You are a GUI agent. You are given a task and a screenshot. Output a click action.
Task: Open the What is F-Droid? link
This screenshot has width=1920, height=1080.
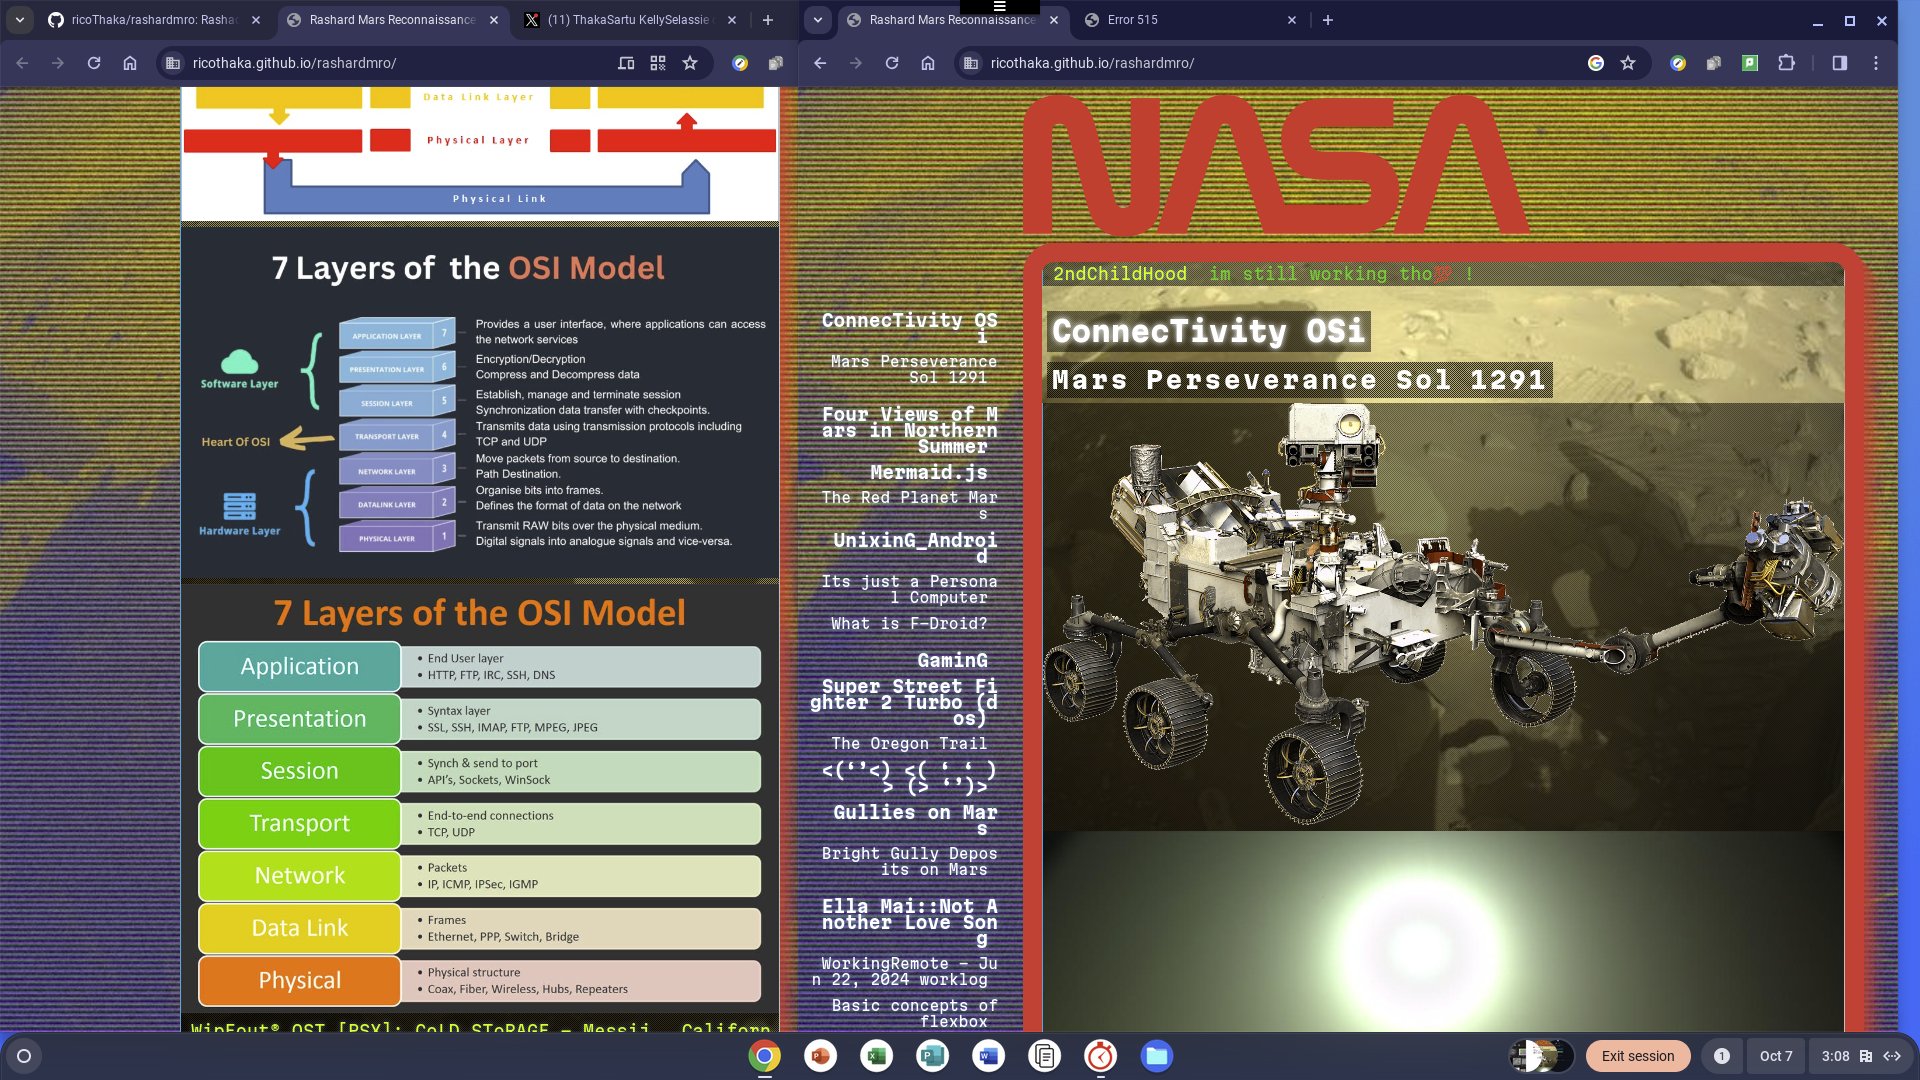[x=909, y=624]
